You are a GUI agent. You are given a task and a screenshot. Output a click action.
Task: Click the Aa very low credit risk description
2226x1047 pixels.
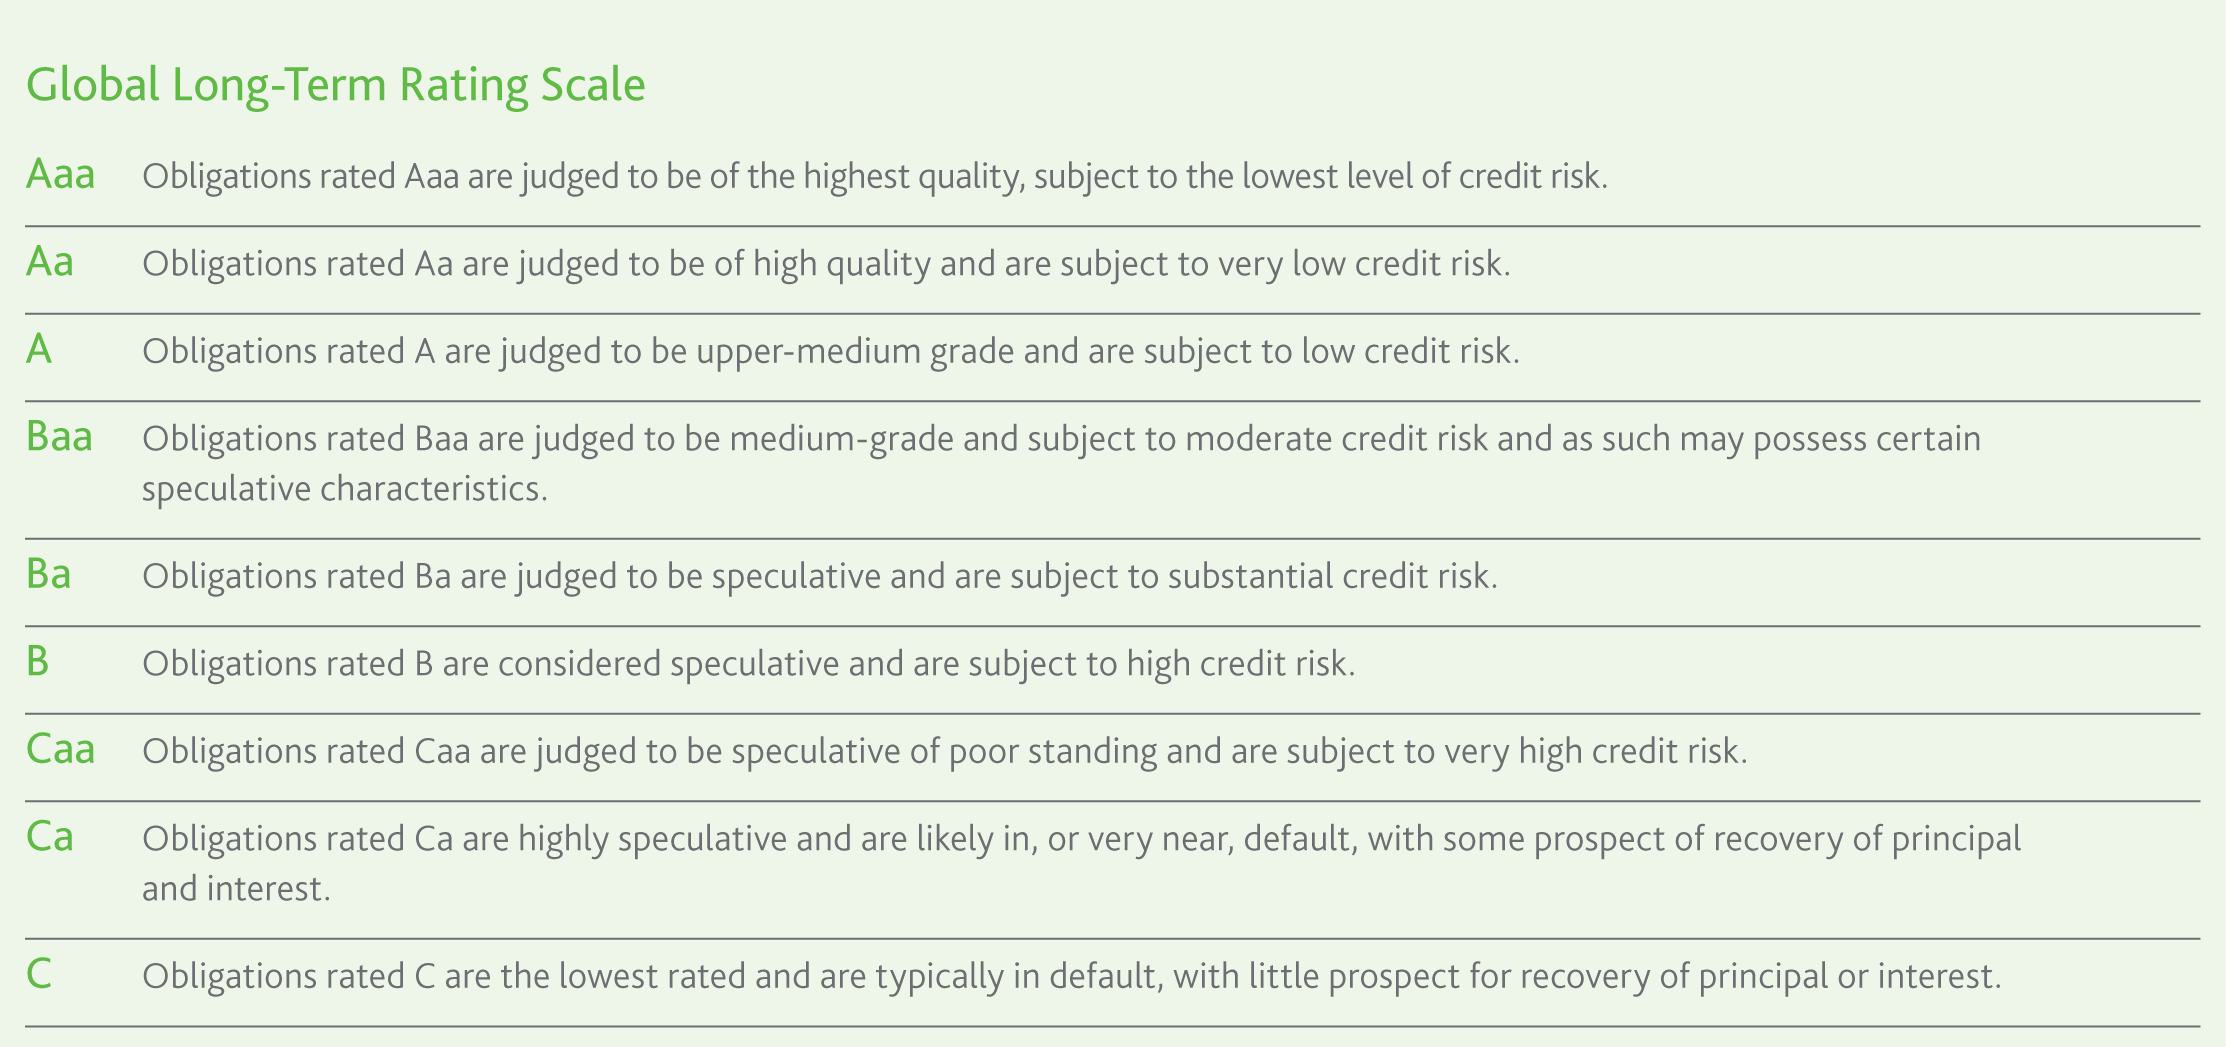pos(826,264)
